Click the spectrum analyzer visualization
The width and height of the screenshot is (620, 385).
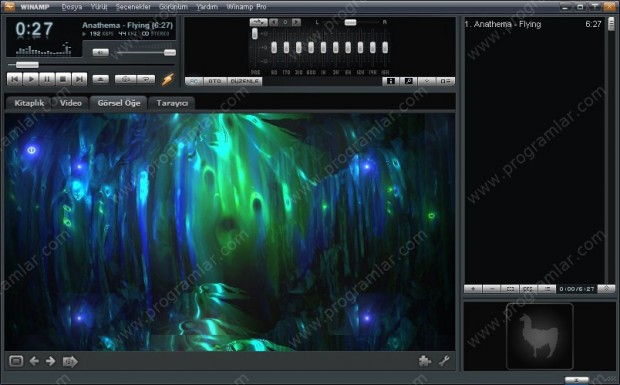43,49
